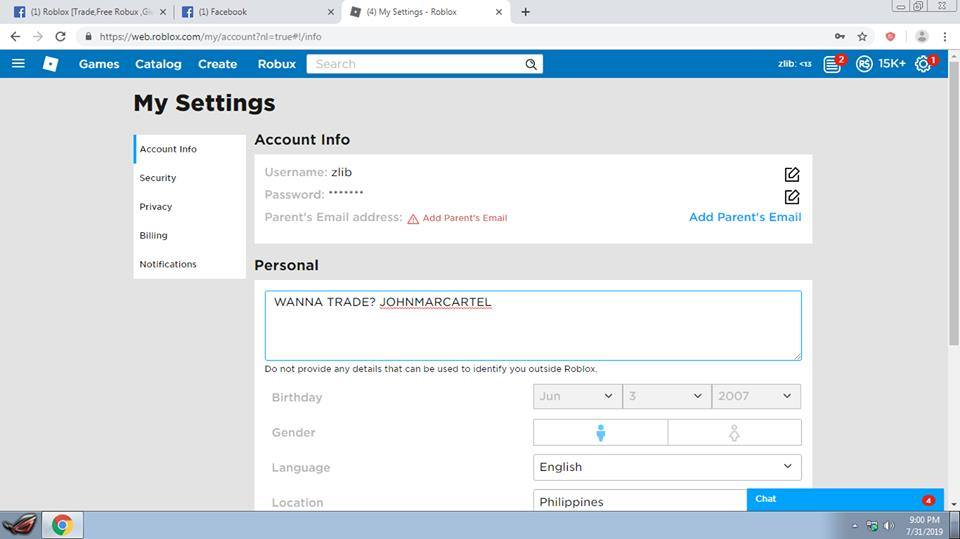The width and height of the screenshot is (960, 539).
Task: Open the Account Info section
Action: click(189, 149)
